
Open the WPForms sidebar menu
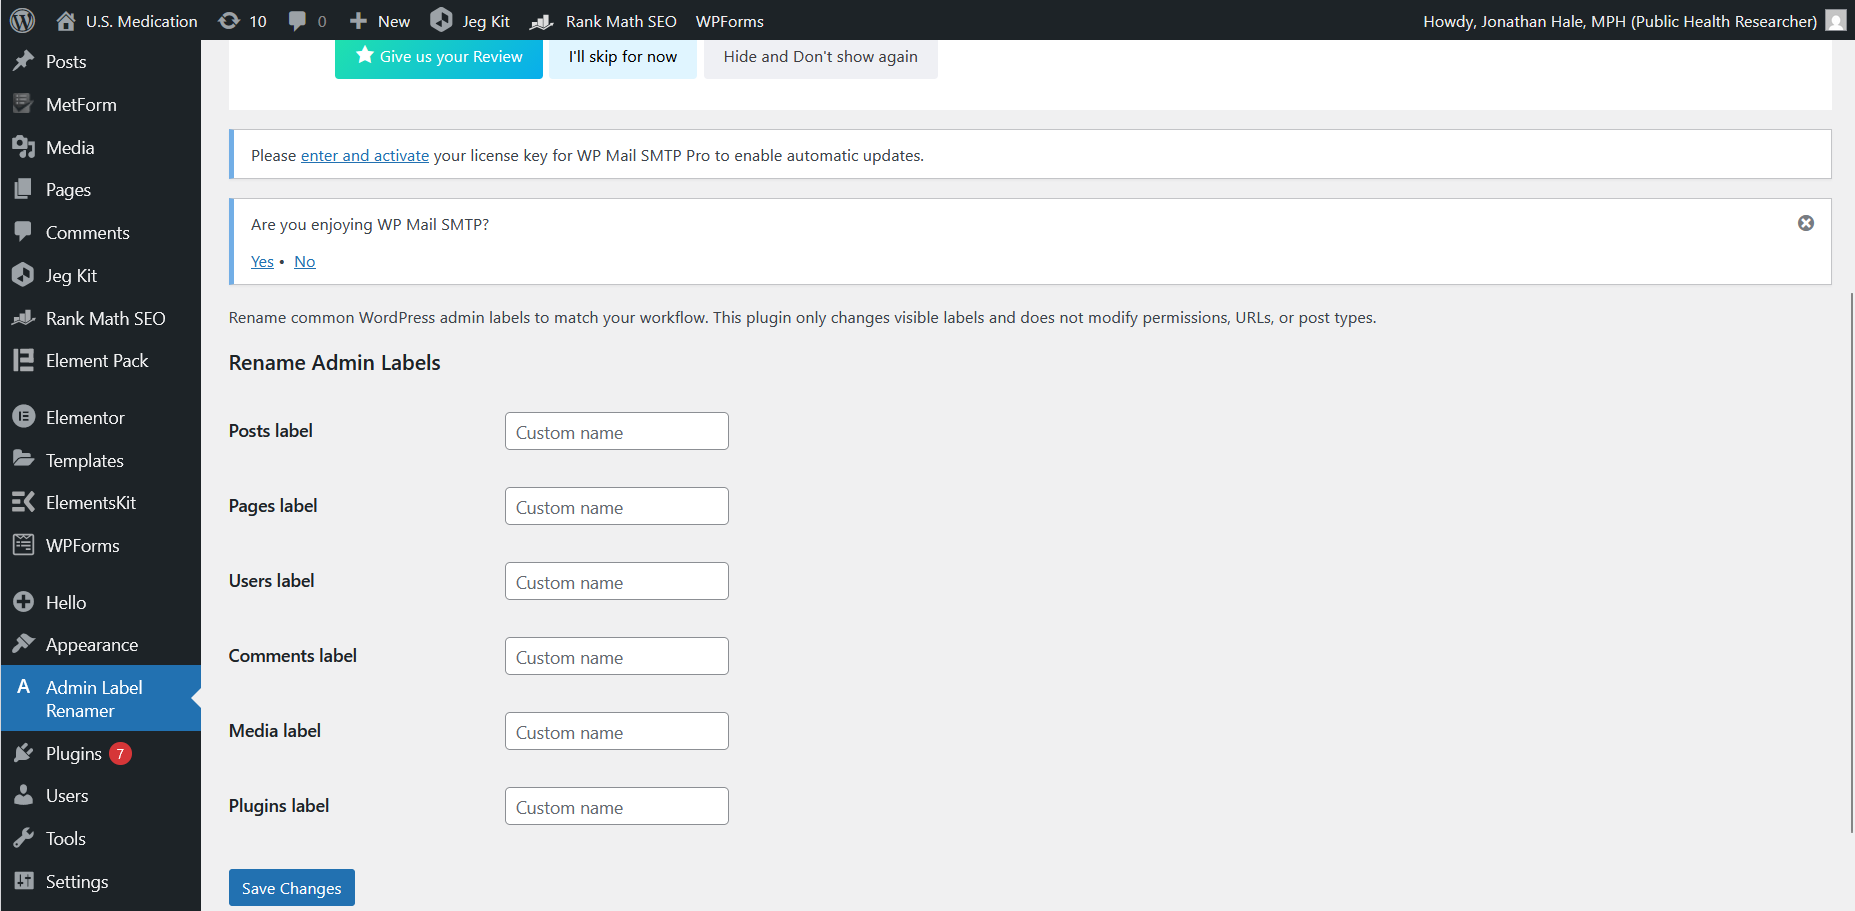tap(82, 545)
